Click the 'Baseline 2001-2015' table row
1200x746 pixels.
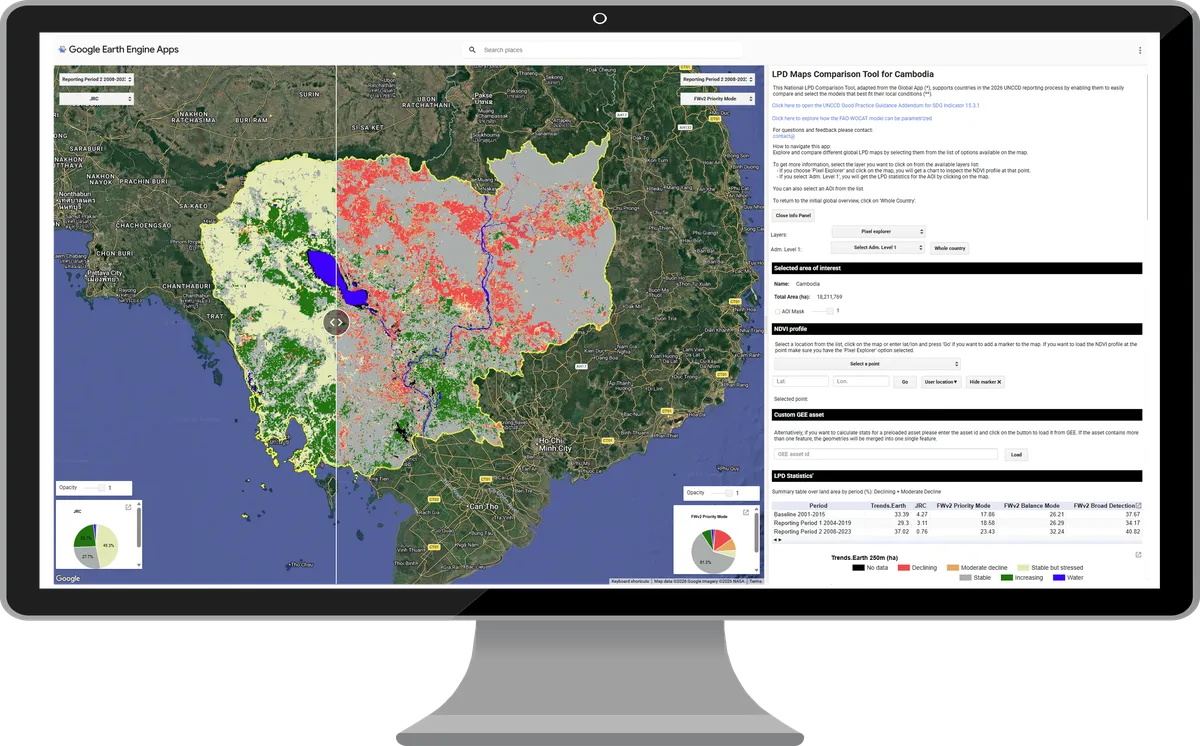(957, 515)
